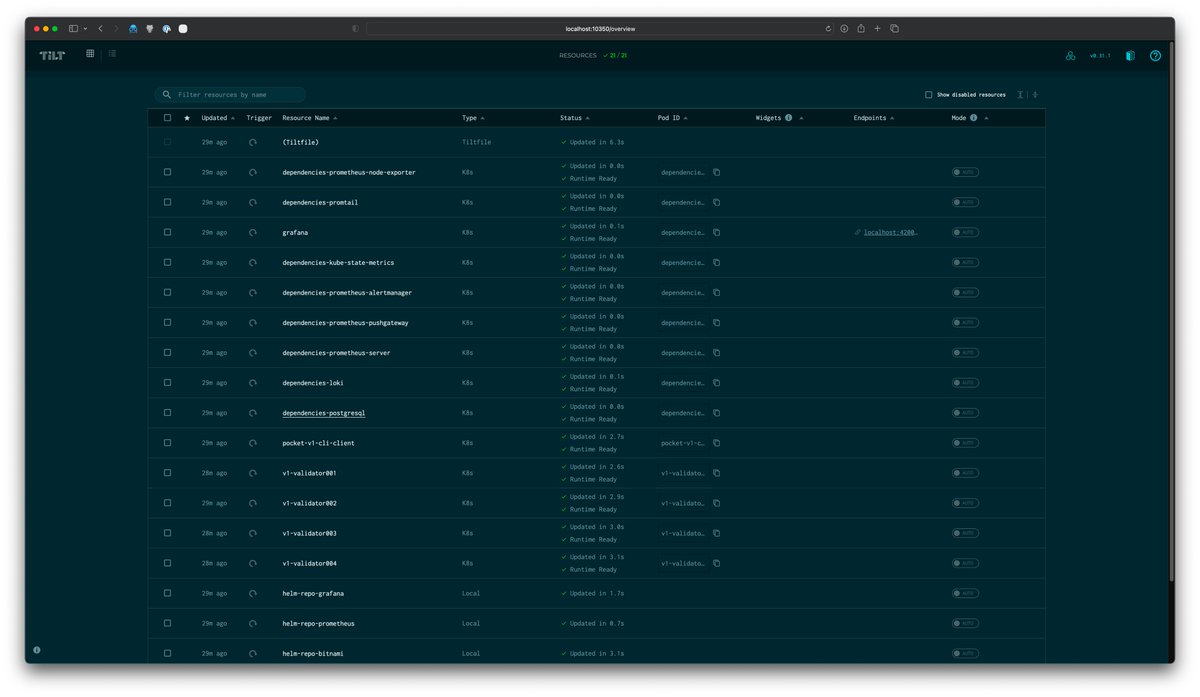This screenshot has width=1200, height=697.
Task: Open the dependencies-postgresql resource
Action: pyautogui.click(x=322, y=412)
